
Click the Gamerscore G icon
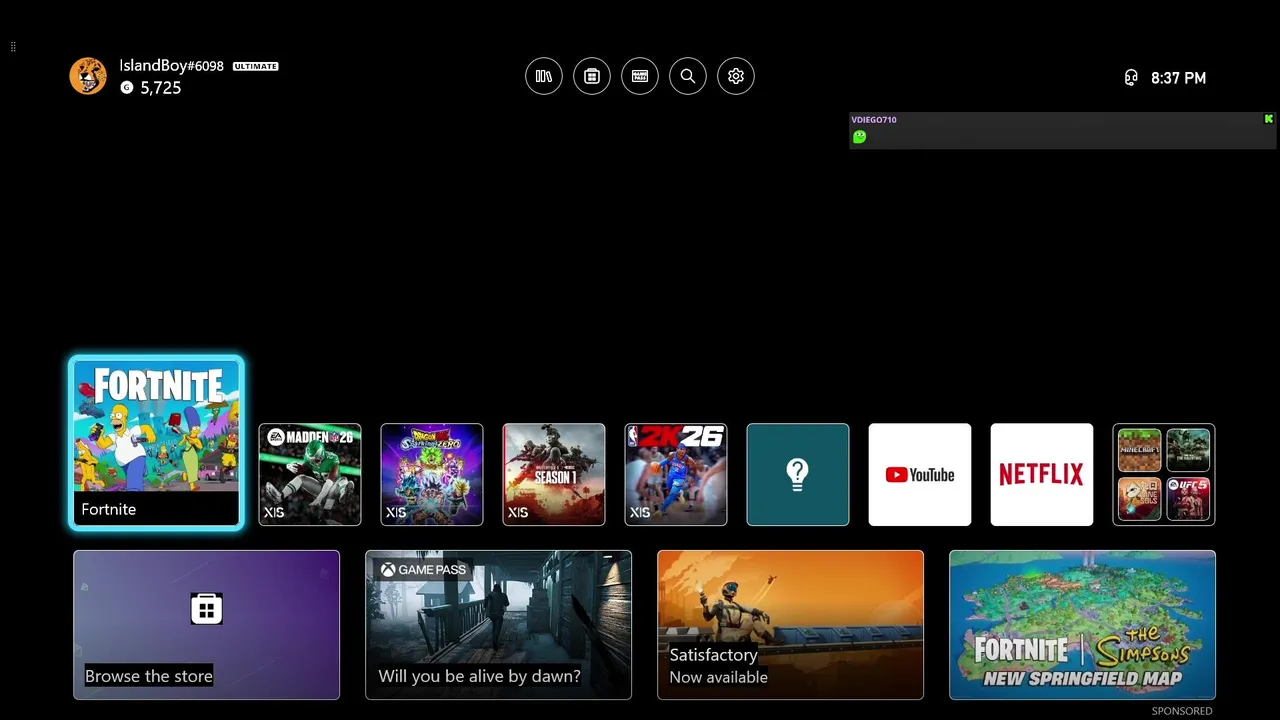tap(126, 88)
